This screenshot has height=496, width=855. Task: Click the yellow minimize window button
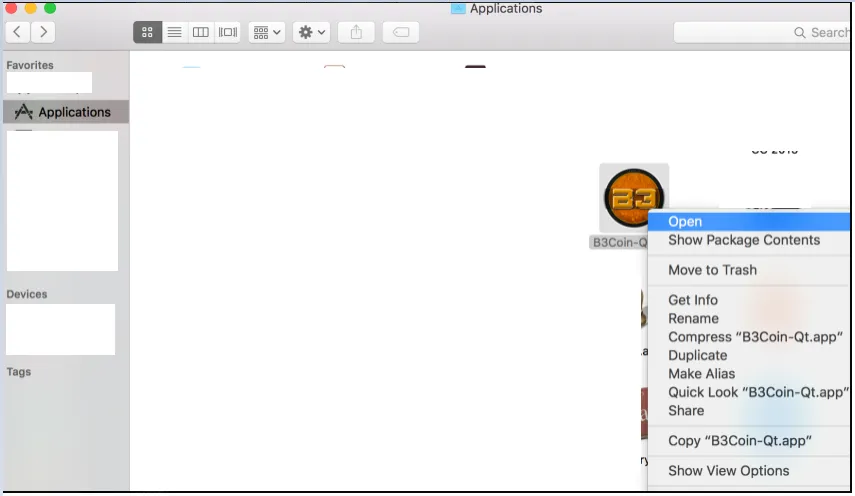[31, 8]
